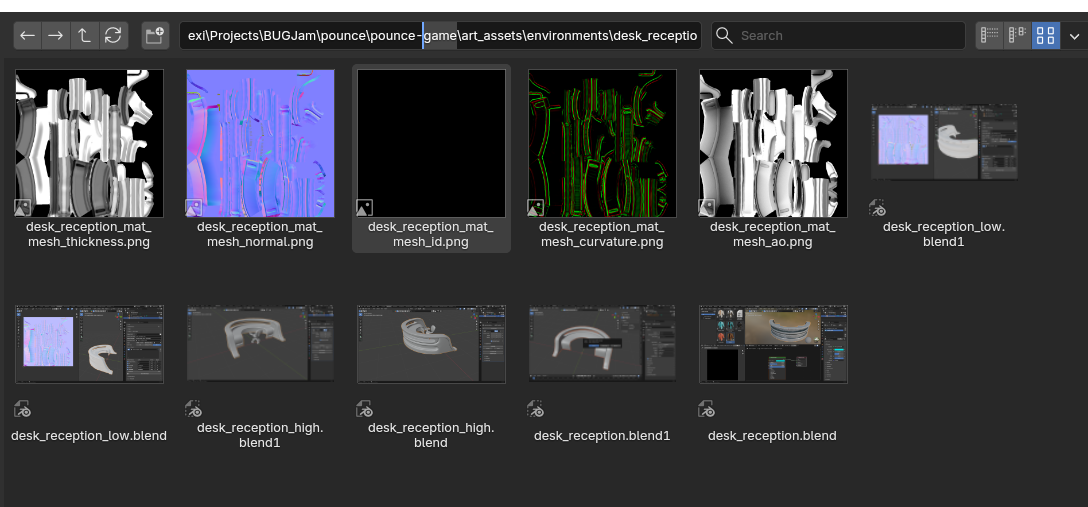Go to parent directory
Viewport: 1088px width, 507px height.
click(x=84, y=36)
